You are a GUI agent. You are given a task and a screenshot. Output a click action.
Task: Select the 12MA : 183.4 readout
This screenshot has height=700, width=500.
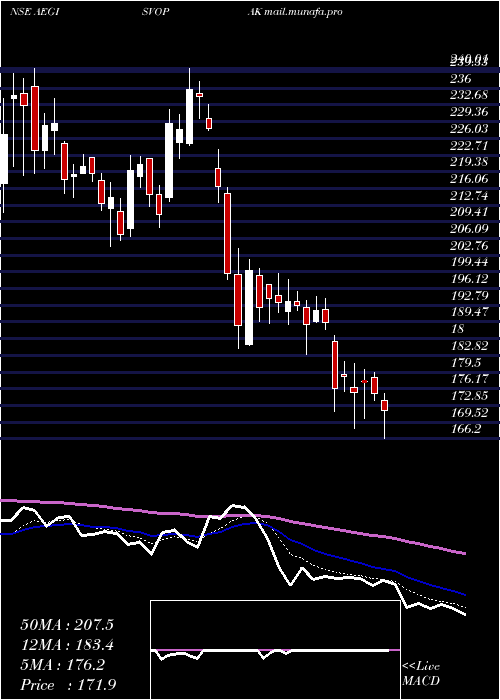click(67, 645)
